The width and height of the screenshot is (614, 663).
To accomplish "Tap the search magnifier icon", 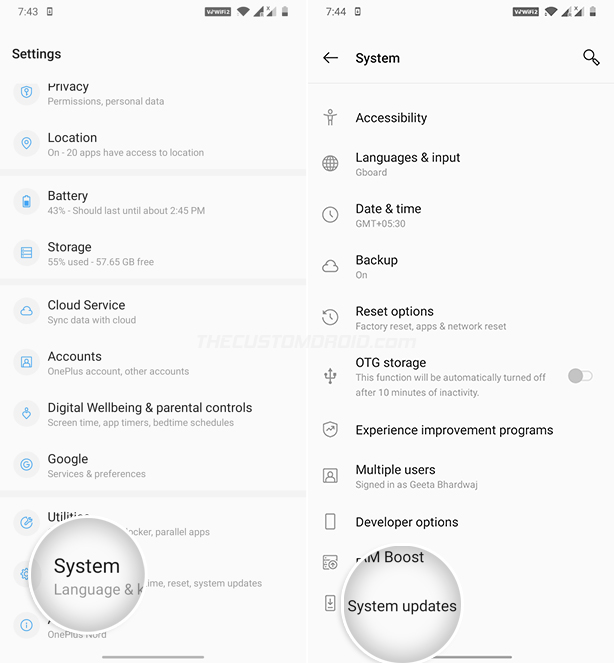I will 591,58.
